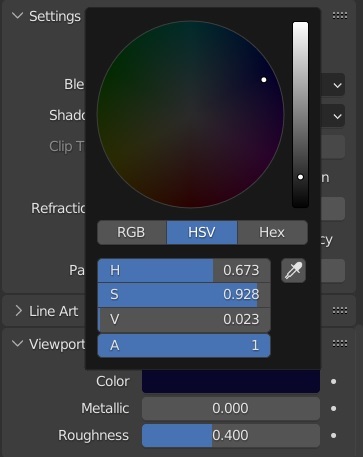Click the Metallic value field
The width and height of the screenshot is (363, 457).
pyautogui.click(x=231, y=408)
